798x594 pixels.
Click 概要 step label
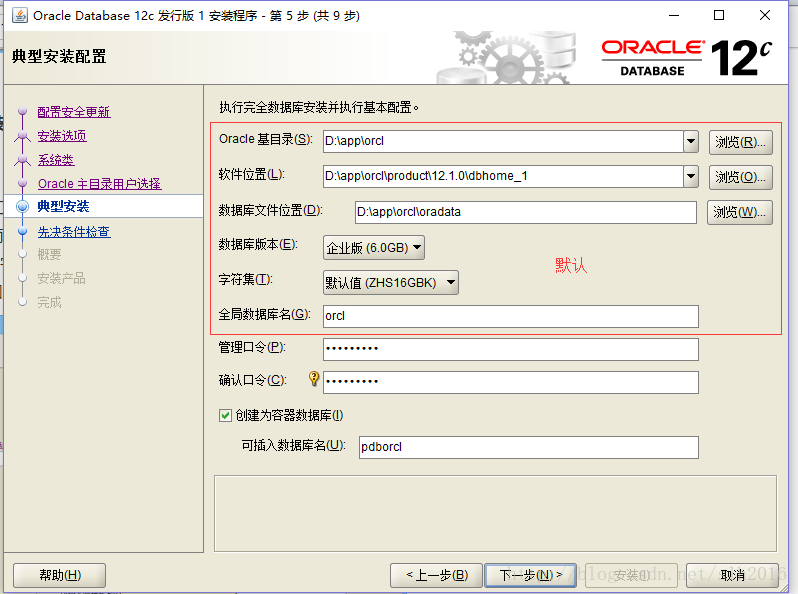pos(49,254)
